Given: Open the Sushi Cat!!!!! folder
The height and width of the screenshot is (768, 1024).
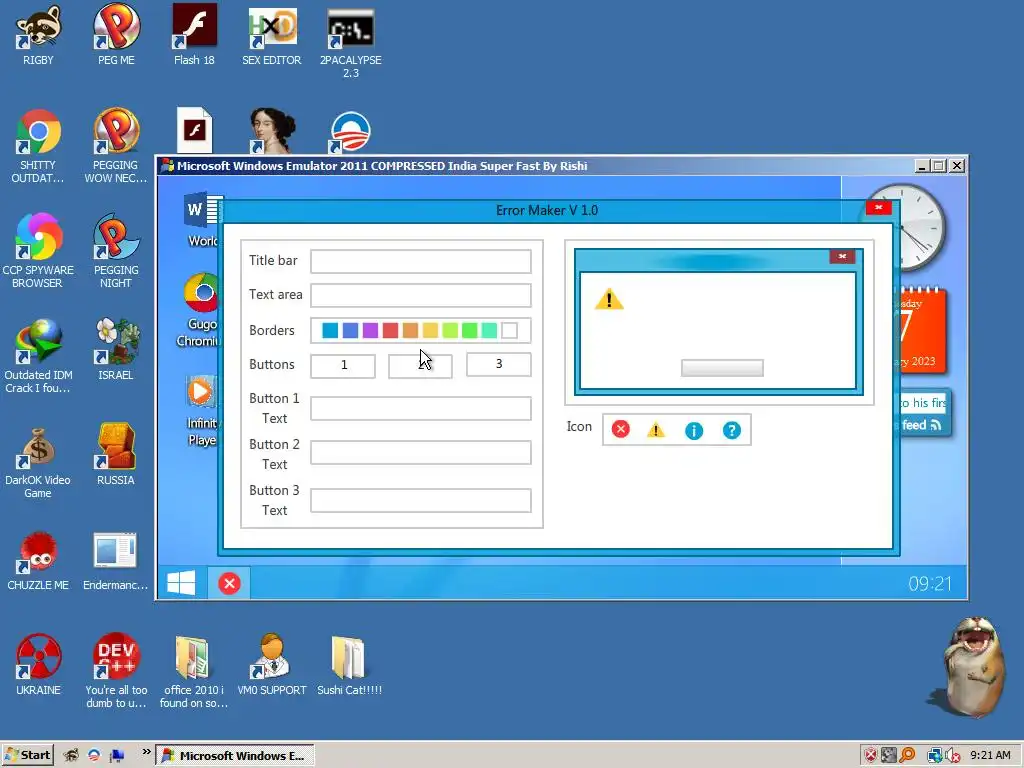Looking at the screenshot, I should 349,665.
